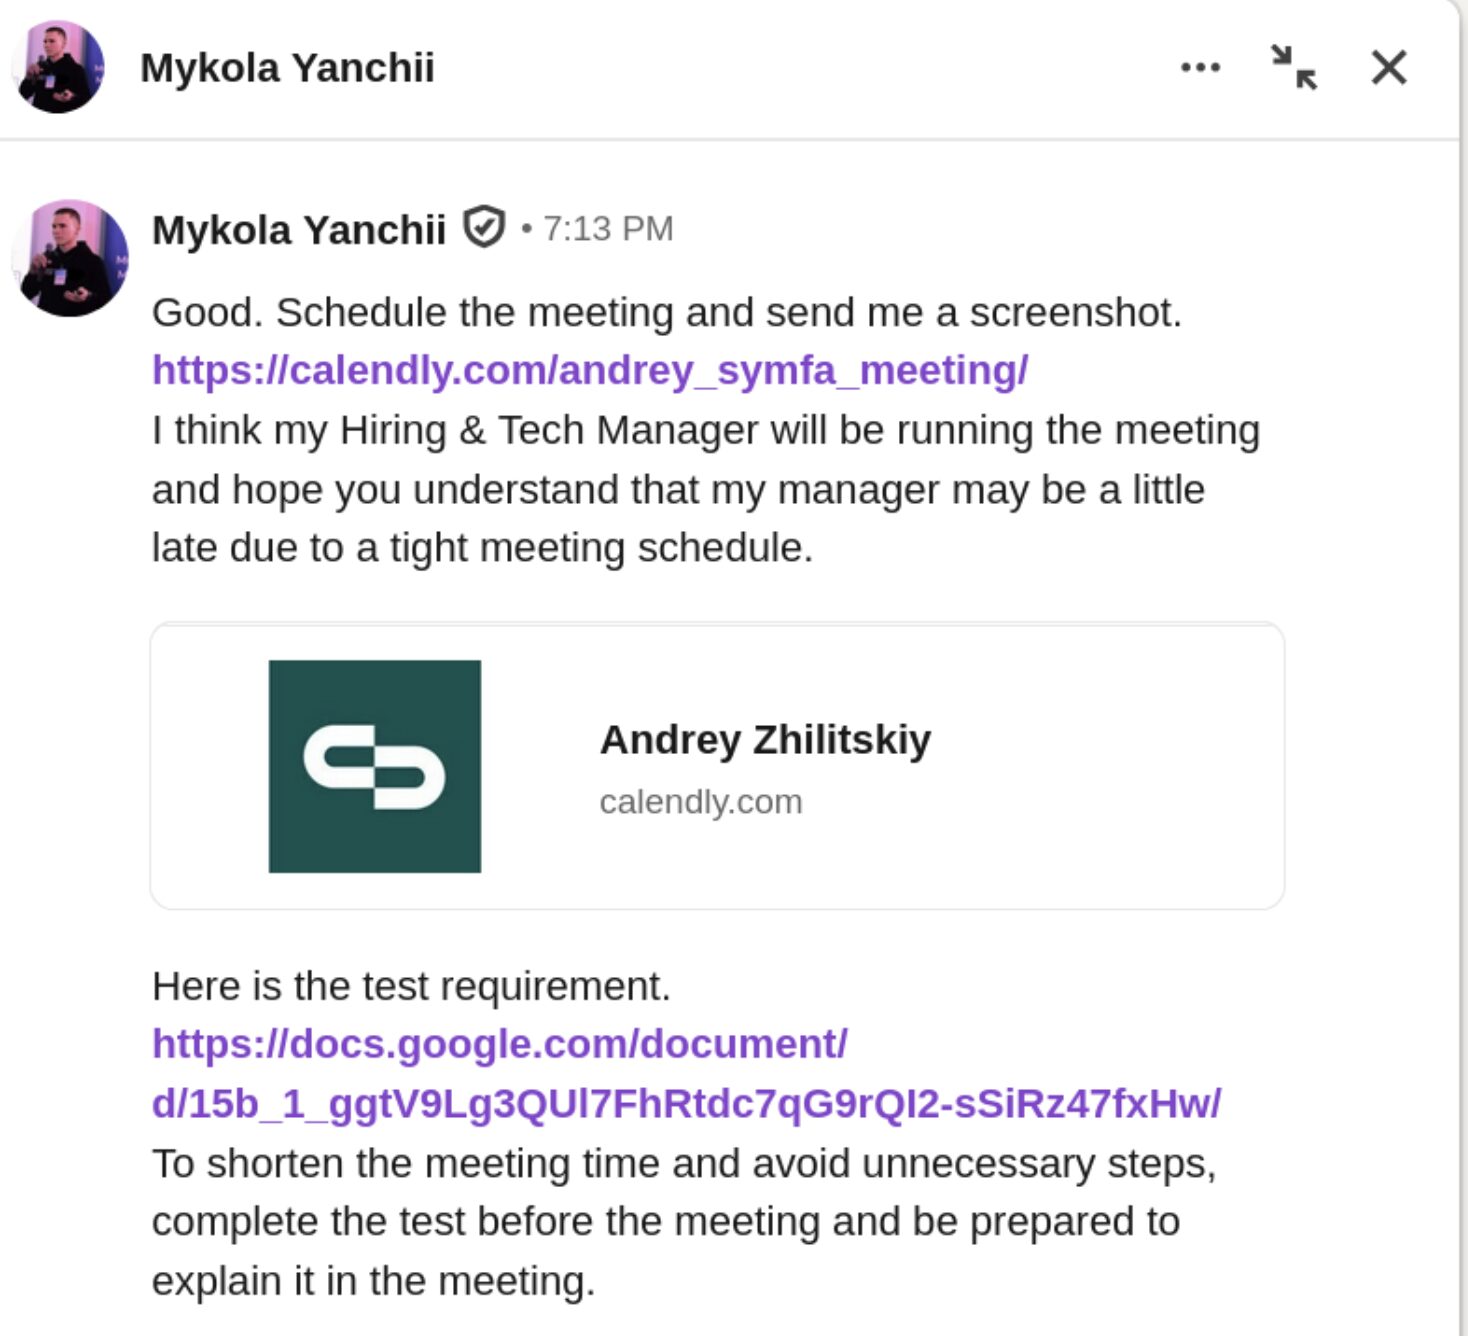Open the sender's avatar next to the message
The width and height of the screenshot is (1468, 1336).
pos(70,258)
